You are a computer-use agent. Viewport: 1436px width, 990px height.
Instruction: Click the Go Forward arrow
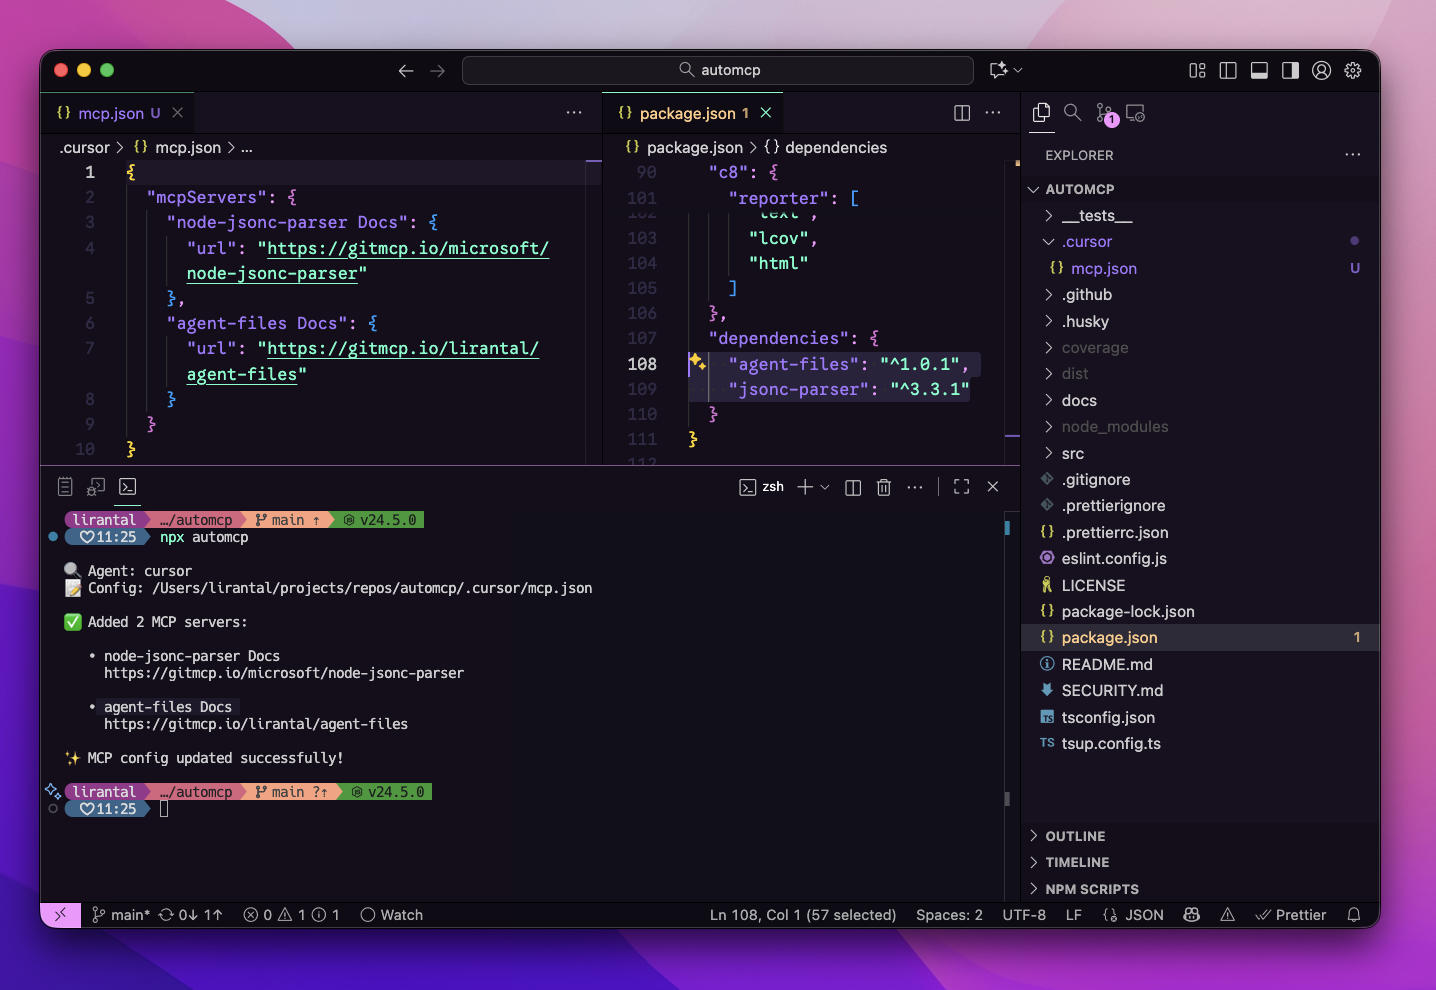[438, 70]
